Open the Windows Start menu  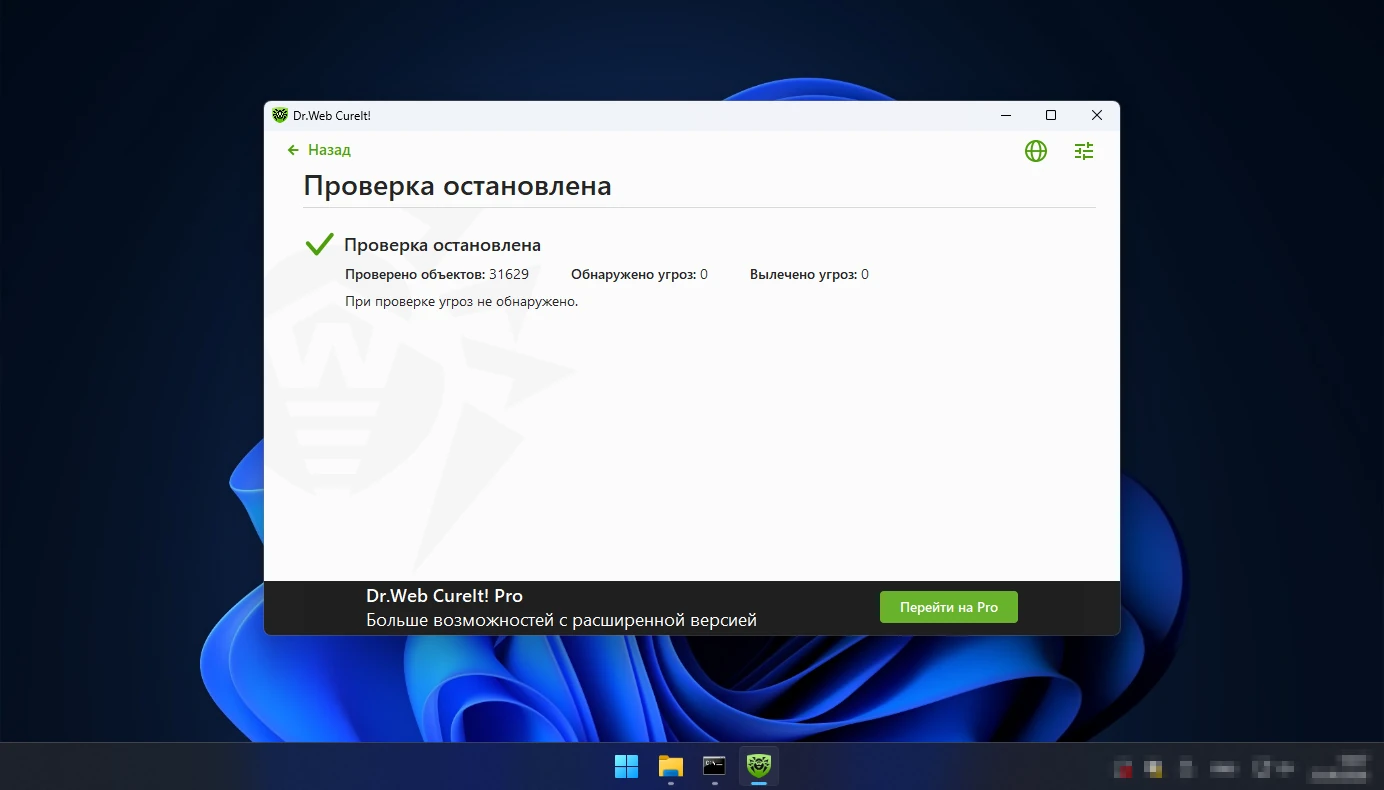click(627, 766)
